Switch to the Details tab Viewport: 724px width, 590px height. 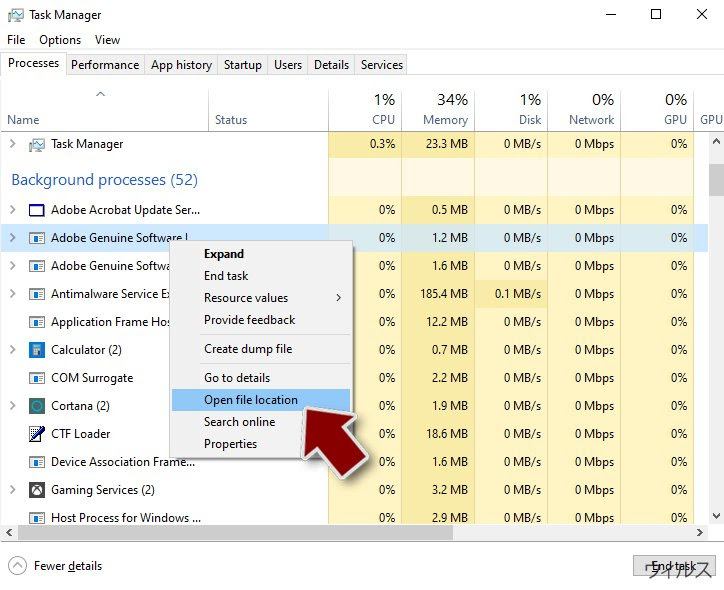point(331,65)
